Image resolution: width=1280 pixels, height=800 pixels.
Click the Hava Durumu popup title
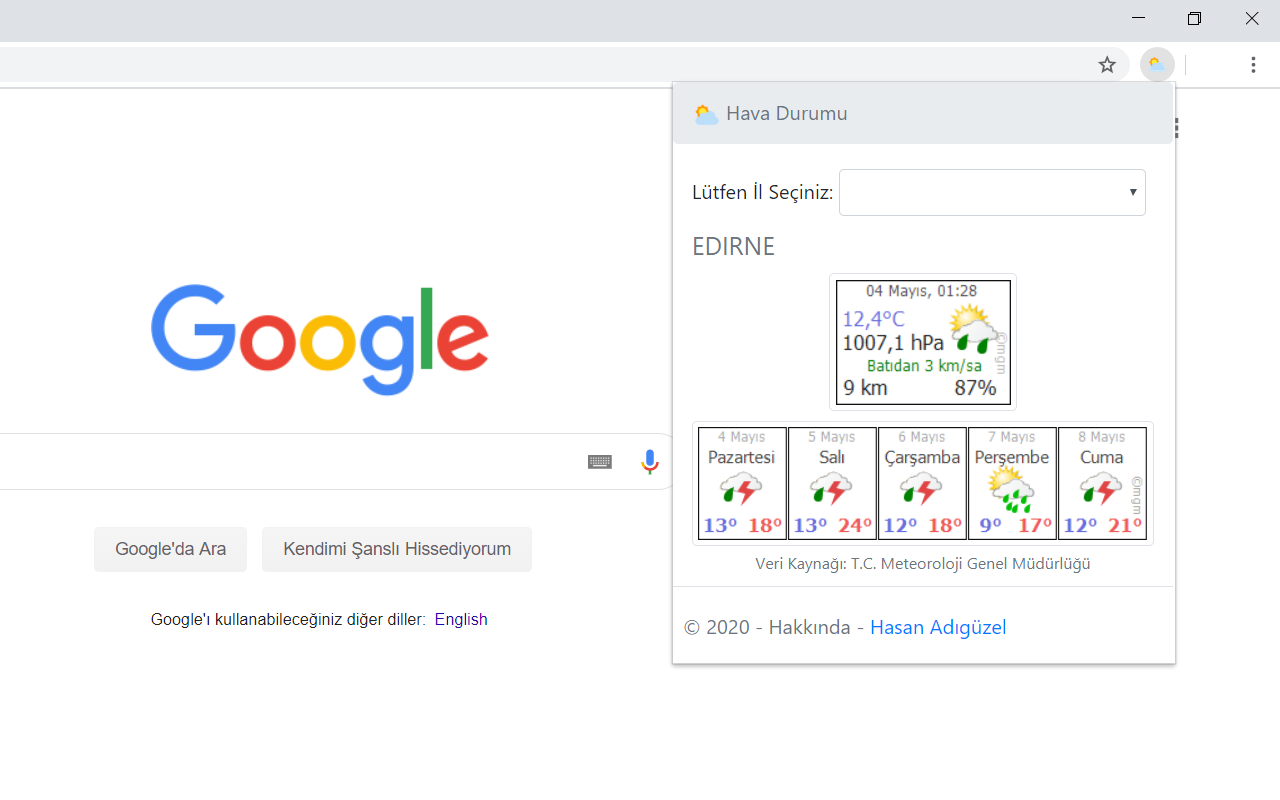(786, 113)
